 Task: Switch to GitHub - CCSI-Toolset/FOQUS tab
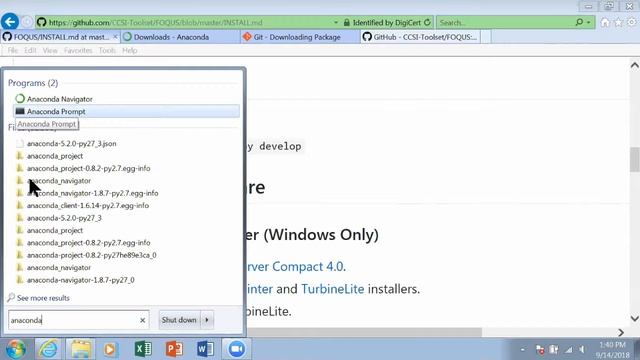click(420, 37)
